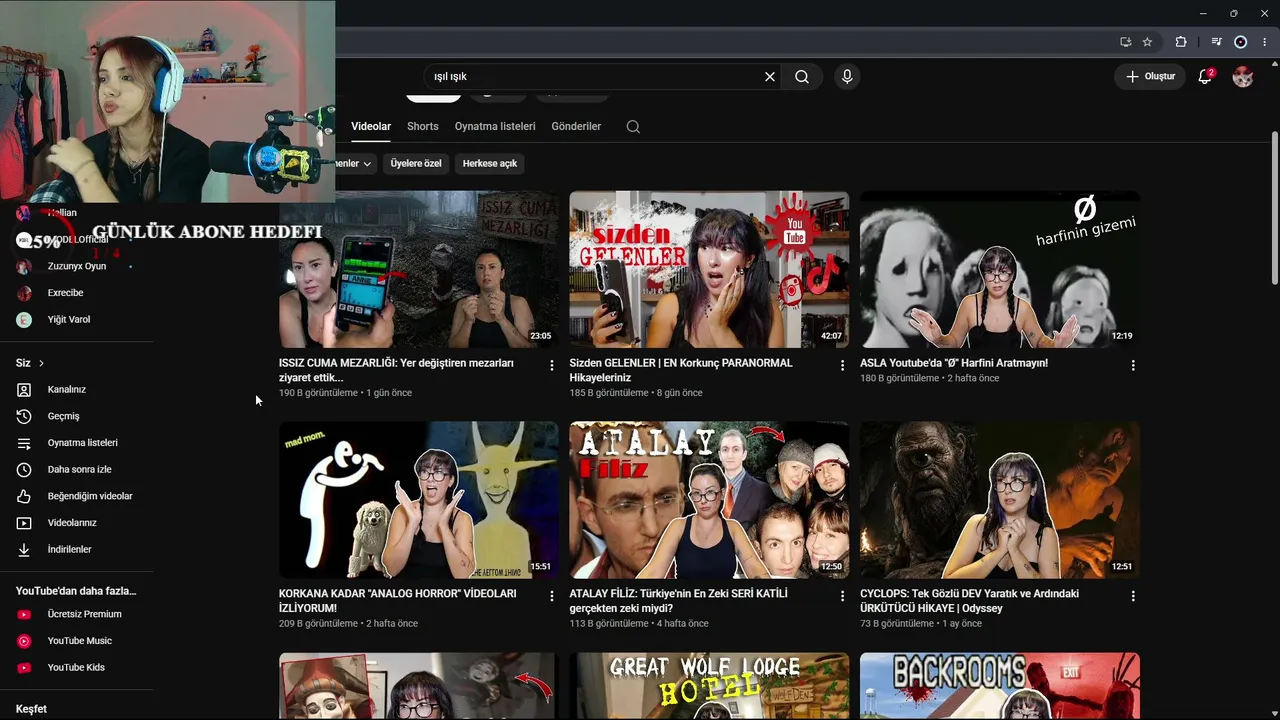Viewport: 1280px width, 720px height.
Task: Click the İndirilenler download icon
Action: tap(24, 549)
